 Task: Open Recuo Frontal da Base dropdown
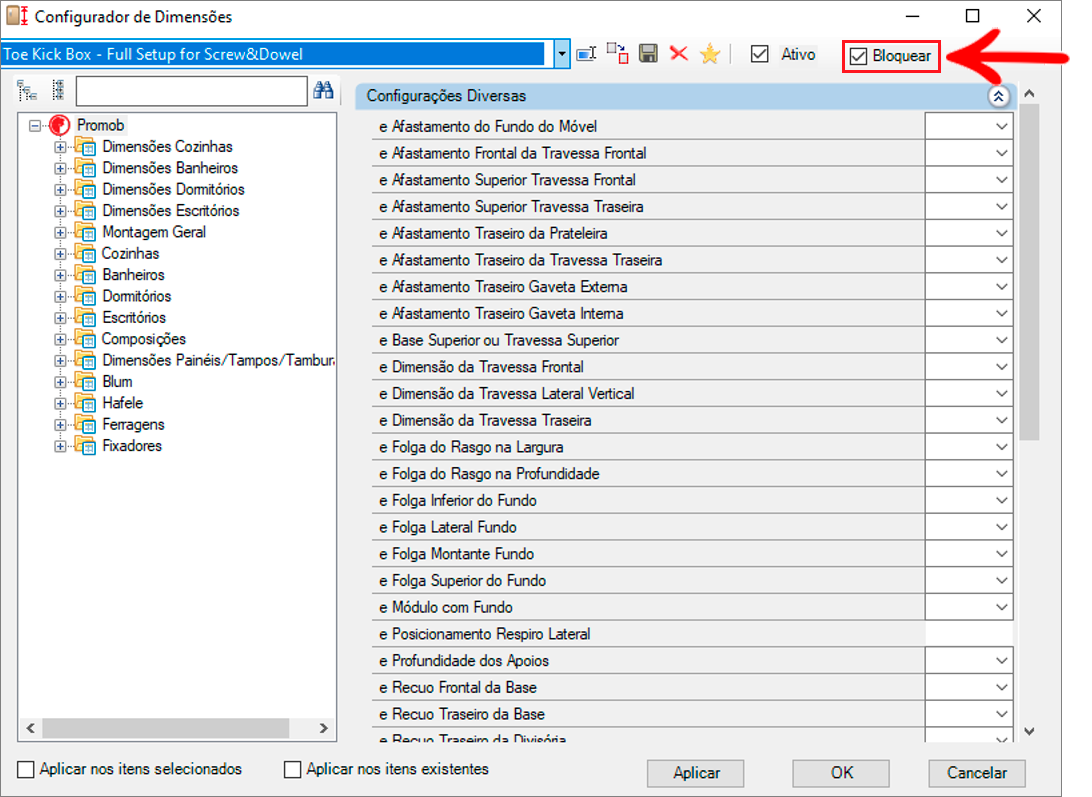[x=1001, y=688]
